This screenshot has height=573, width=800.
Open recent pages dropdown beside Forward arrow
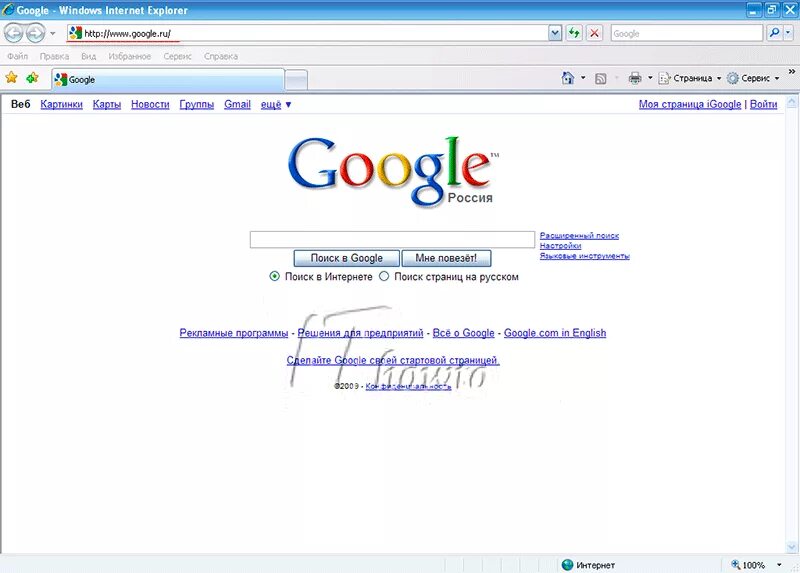53,34
